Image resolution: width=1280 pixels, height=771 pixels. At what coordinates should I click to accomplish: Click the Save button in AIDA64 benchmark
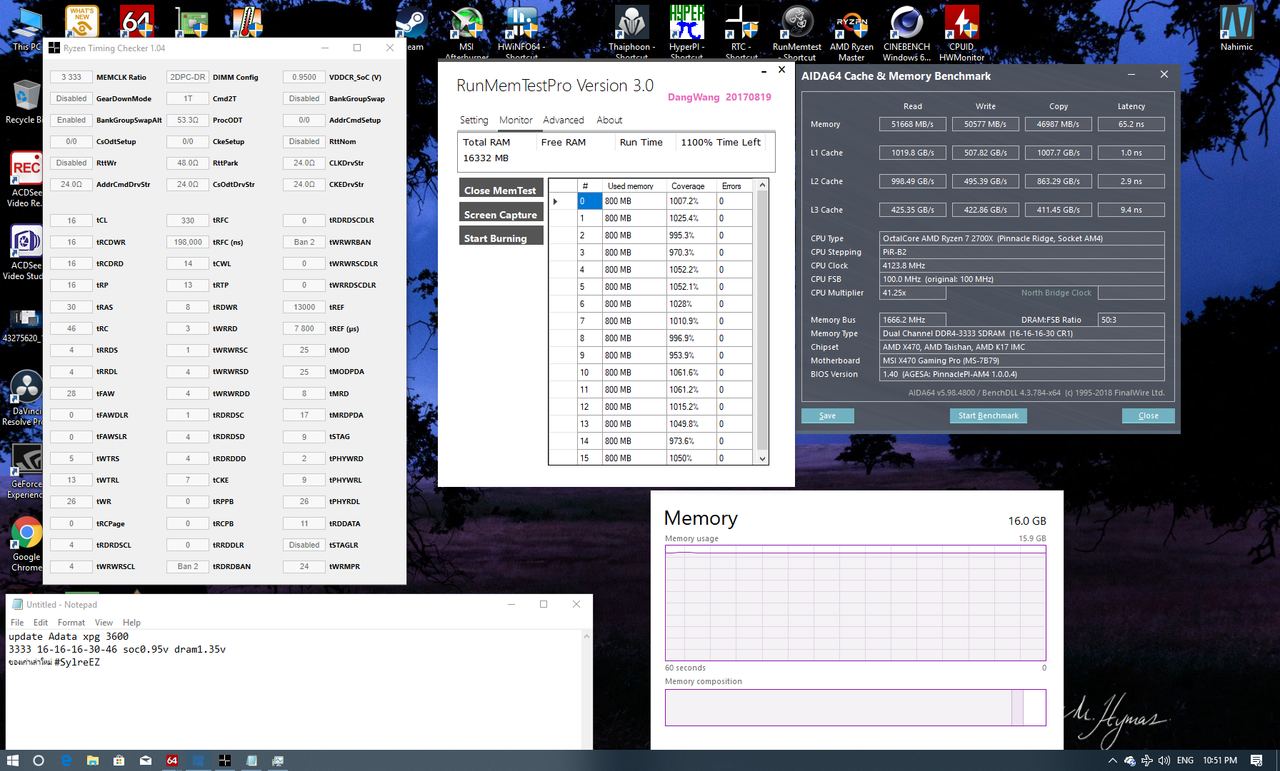[827, 415]
